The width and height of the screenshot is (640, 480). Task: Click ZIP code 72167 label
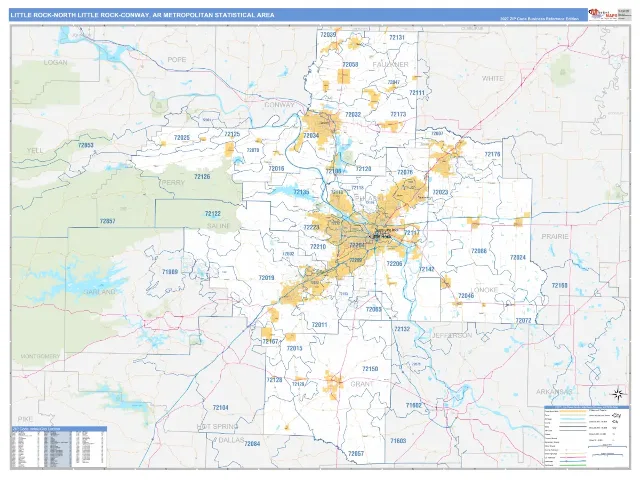(270, 342)
